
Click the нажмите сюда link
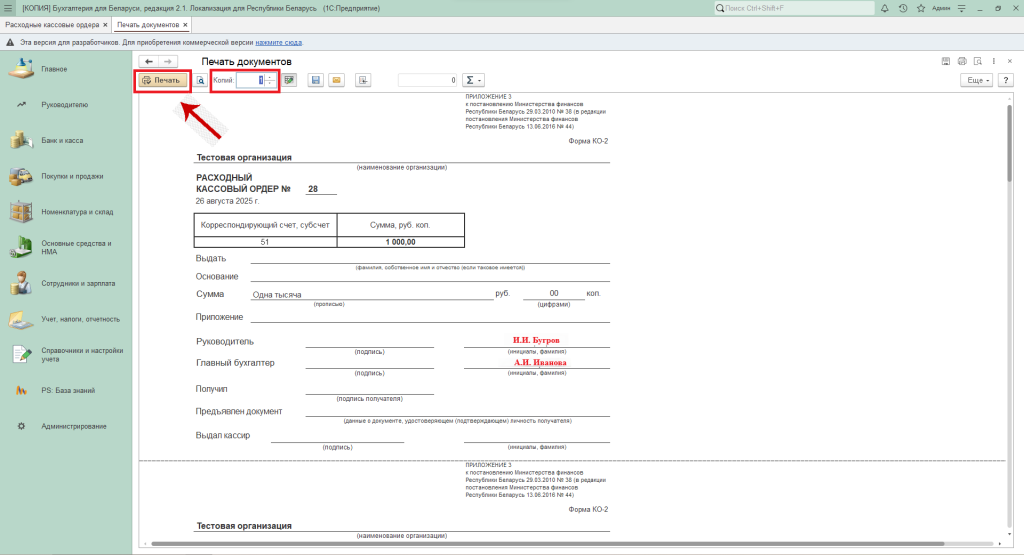pyautogui.click(x=279, y=43)
